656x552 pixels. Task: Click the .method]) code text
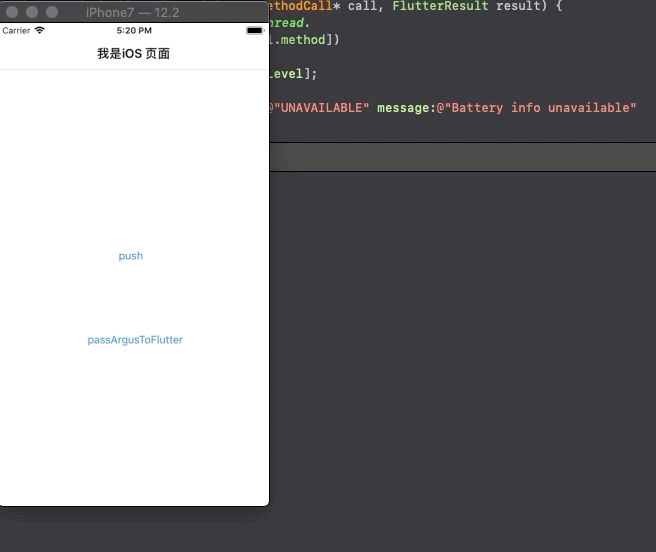click(305, 40)
